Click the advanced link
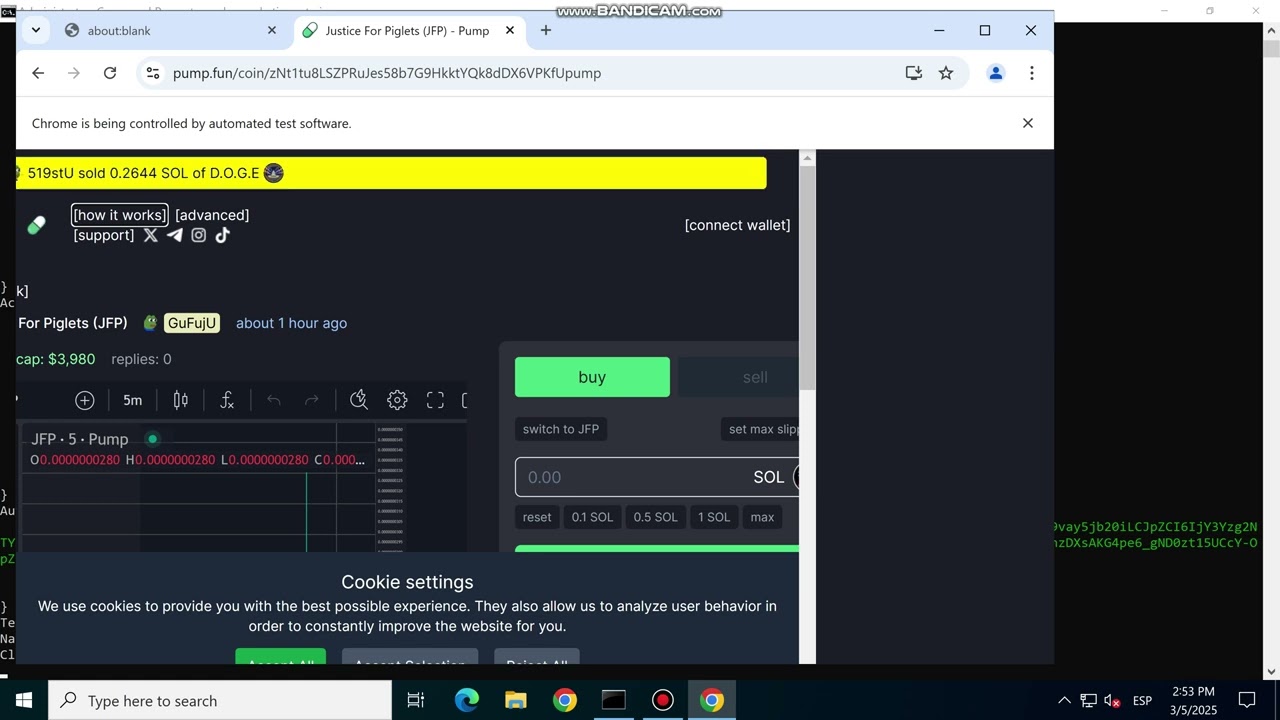 click(x=212, y=215)
